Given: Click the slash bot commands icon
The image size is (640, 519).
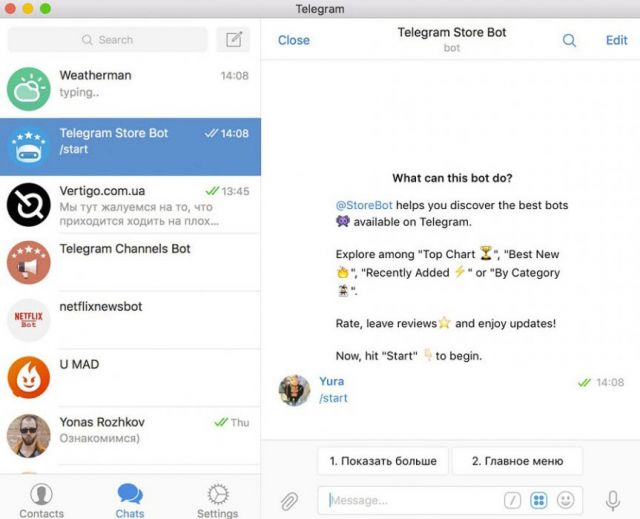Looking at the screenshot, I should [512, 500].
